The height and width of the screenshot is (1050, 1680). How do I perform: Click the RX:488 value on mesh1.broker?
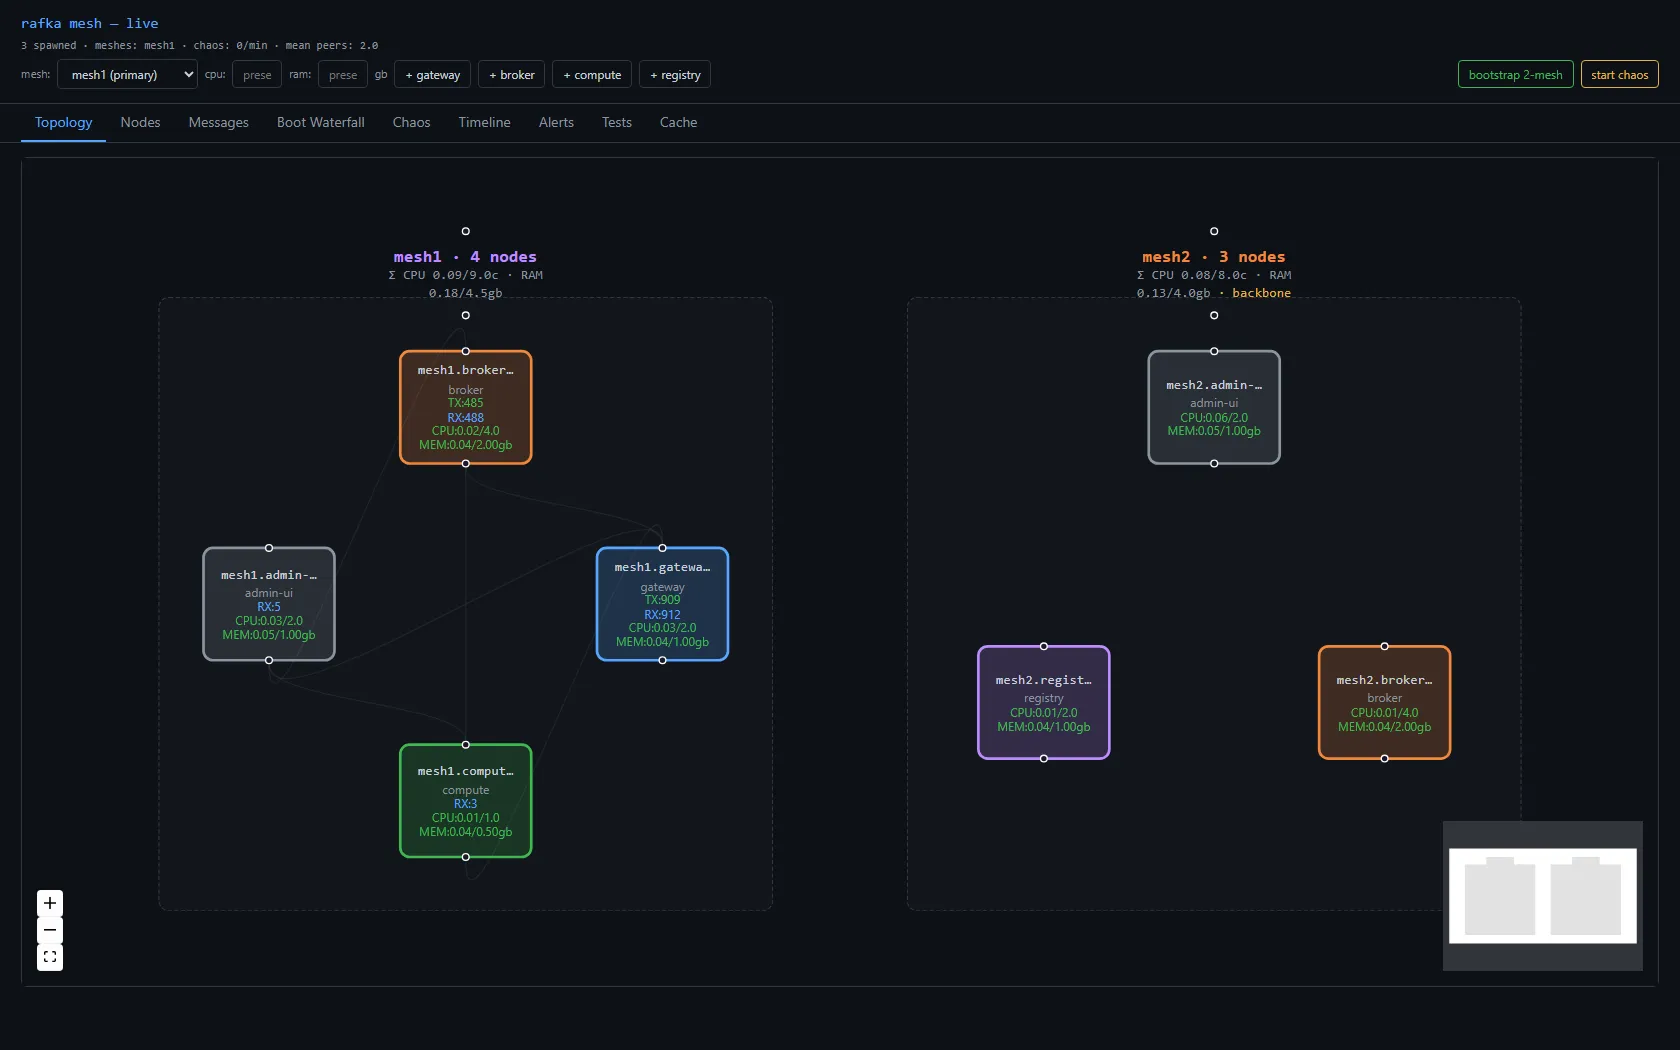[465, 418]
